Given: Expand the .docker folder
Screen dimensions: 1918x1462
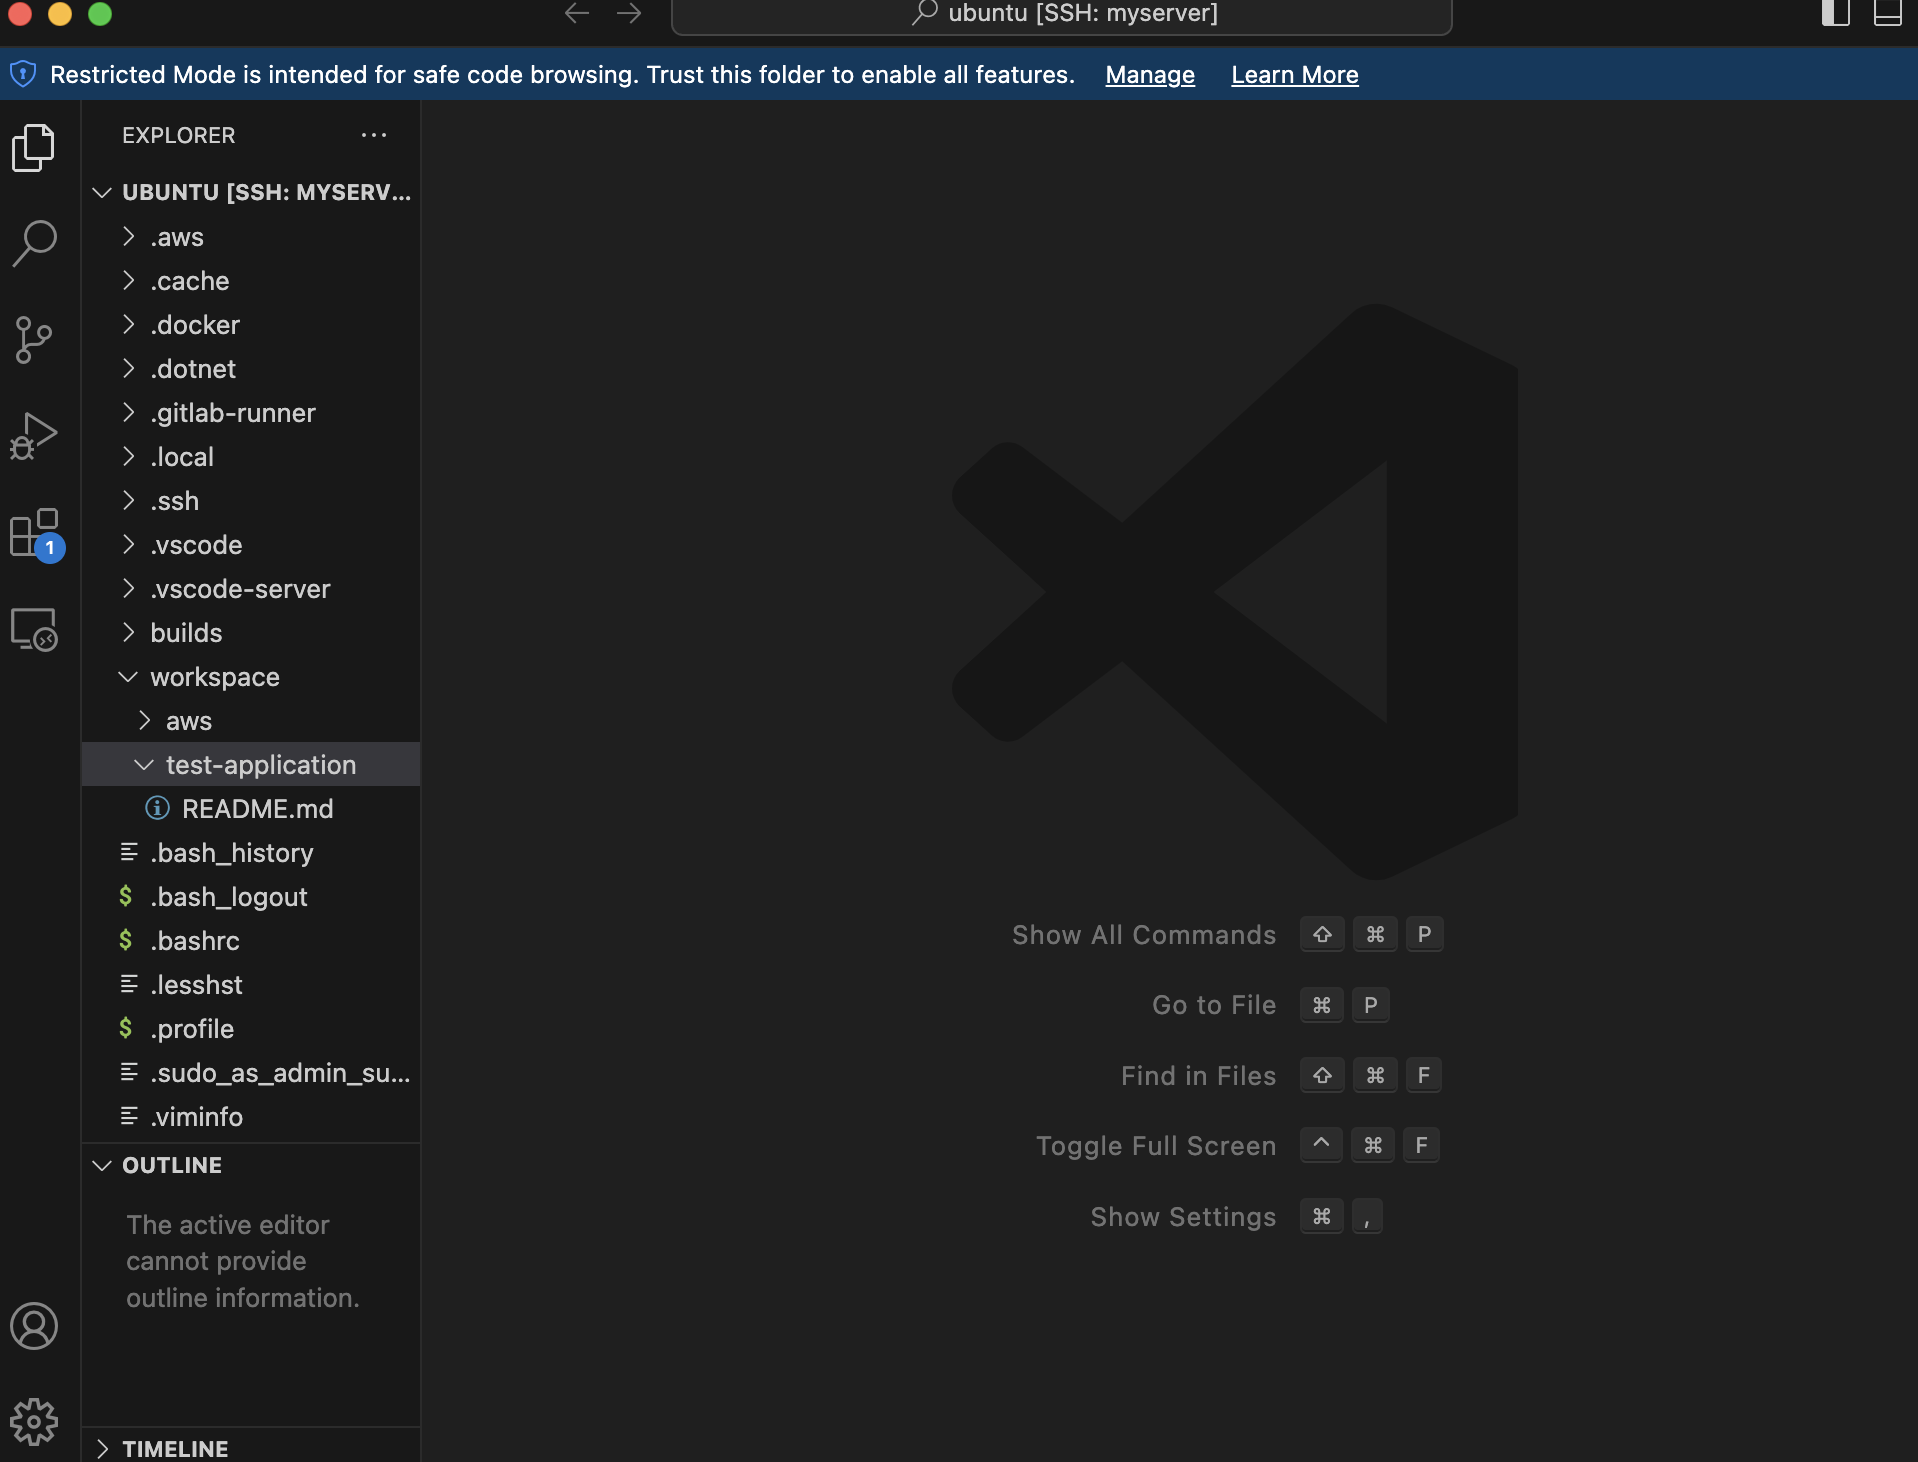Looking at the screenshot, I should [x=128, y=324].
